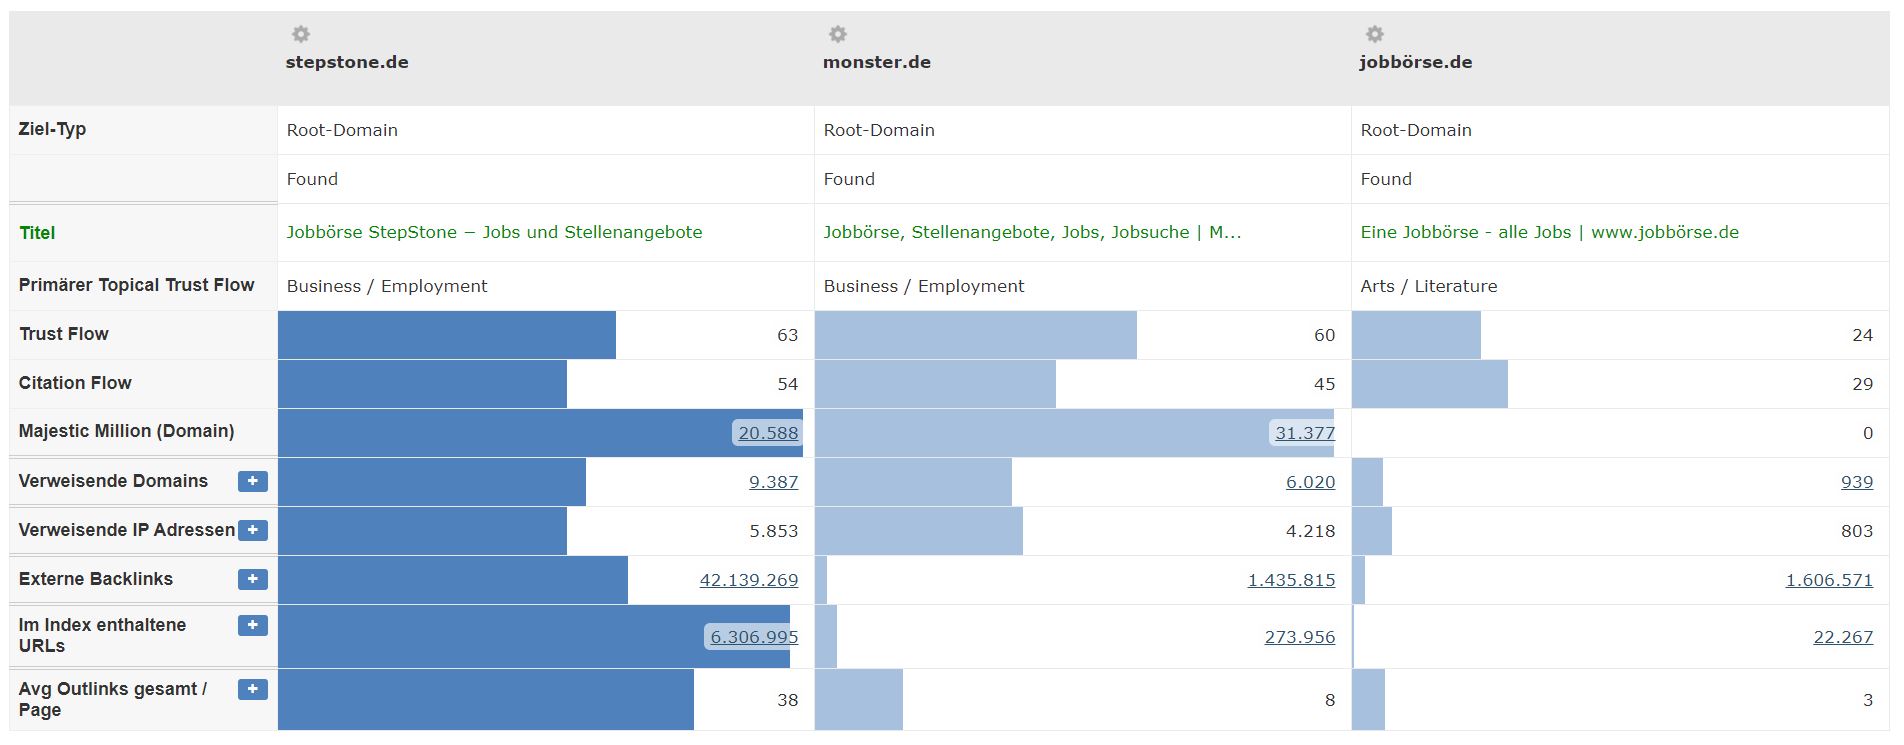Click jobbörse Trust Flow value 24
This screenshot has width=1904, height=745.
pos(1862,335)
